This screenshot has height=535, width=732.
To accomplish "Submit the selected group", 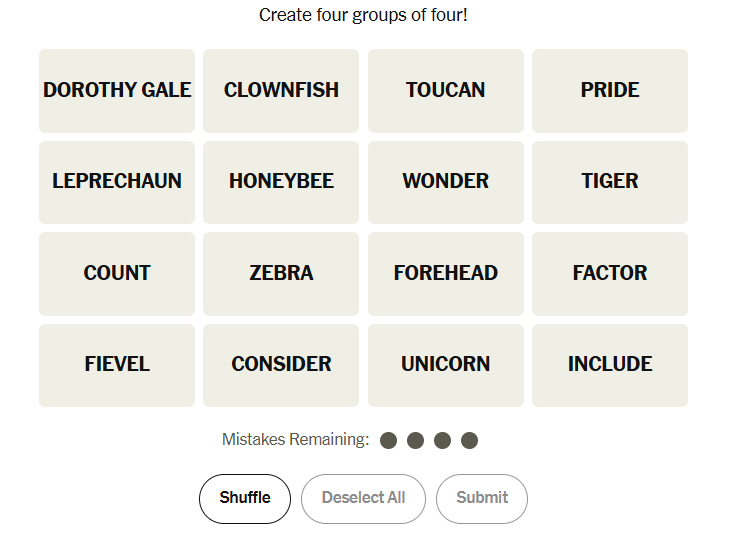I will [481, 498].
